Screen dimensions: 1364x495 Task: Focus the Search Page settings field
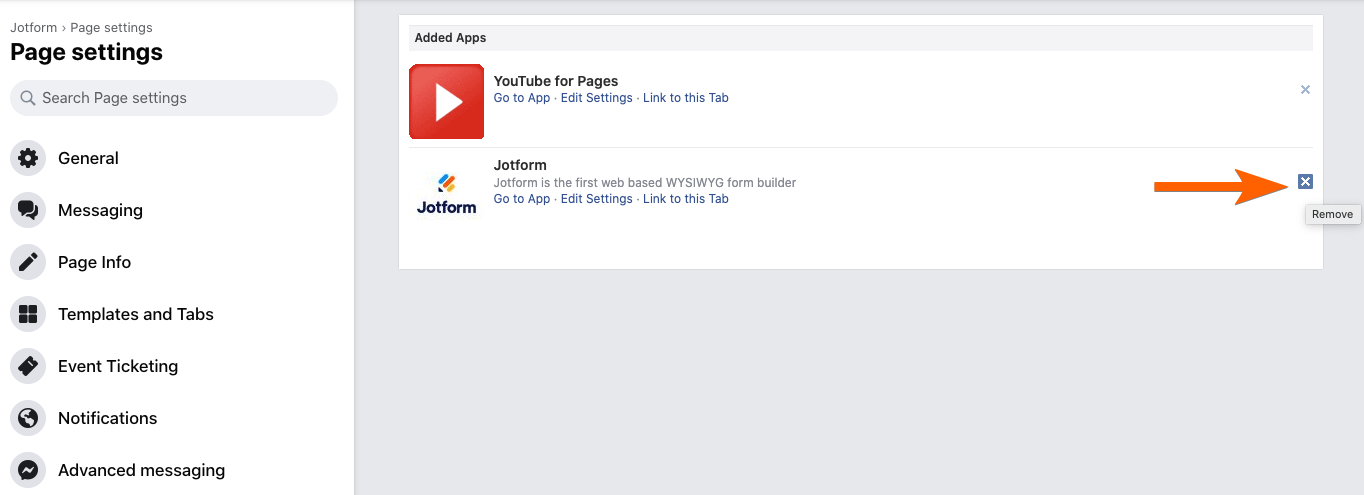(174, 98)
